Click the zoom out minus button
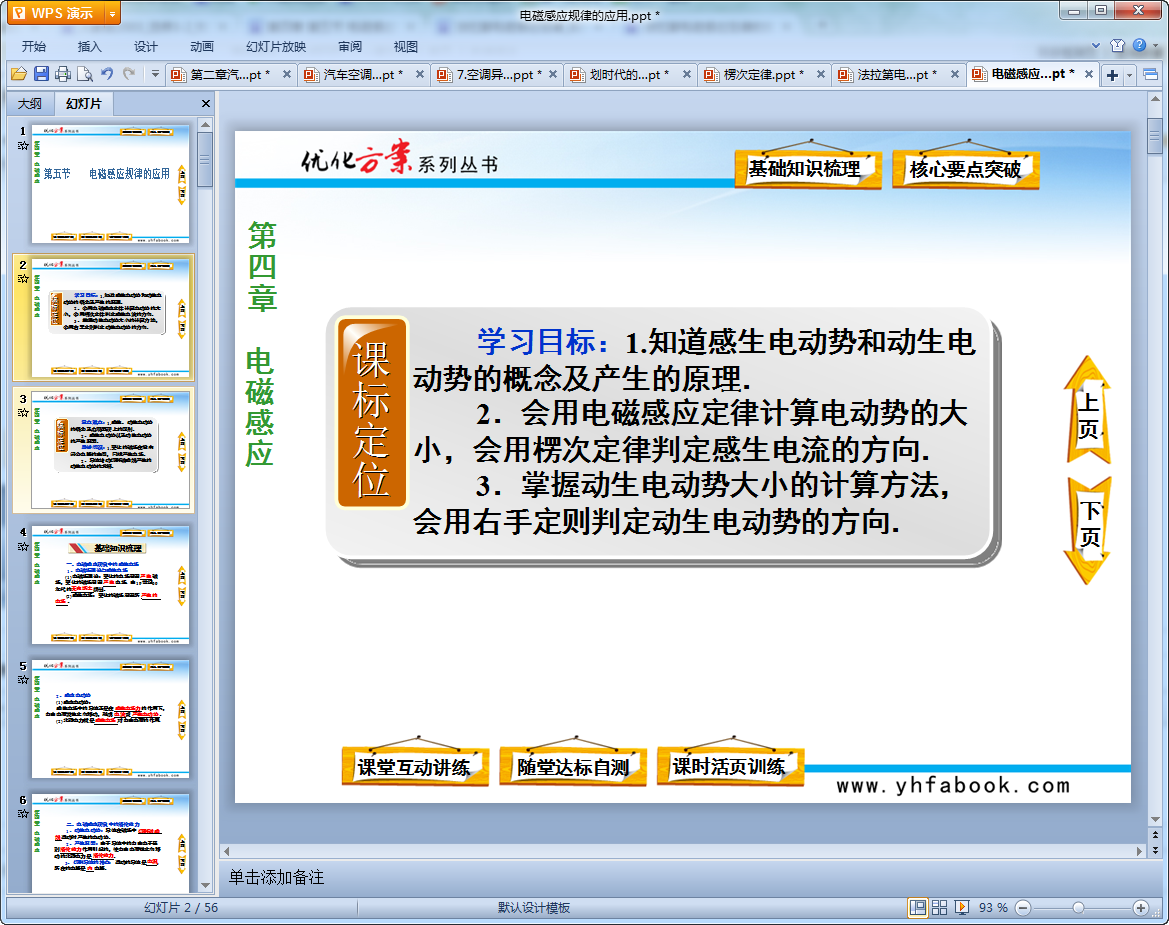1169x925 pixels. tap(1023, 907)
